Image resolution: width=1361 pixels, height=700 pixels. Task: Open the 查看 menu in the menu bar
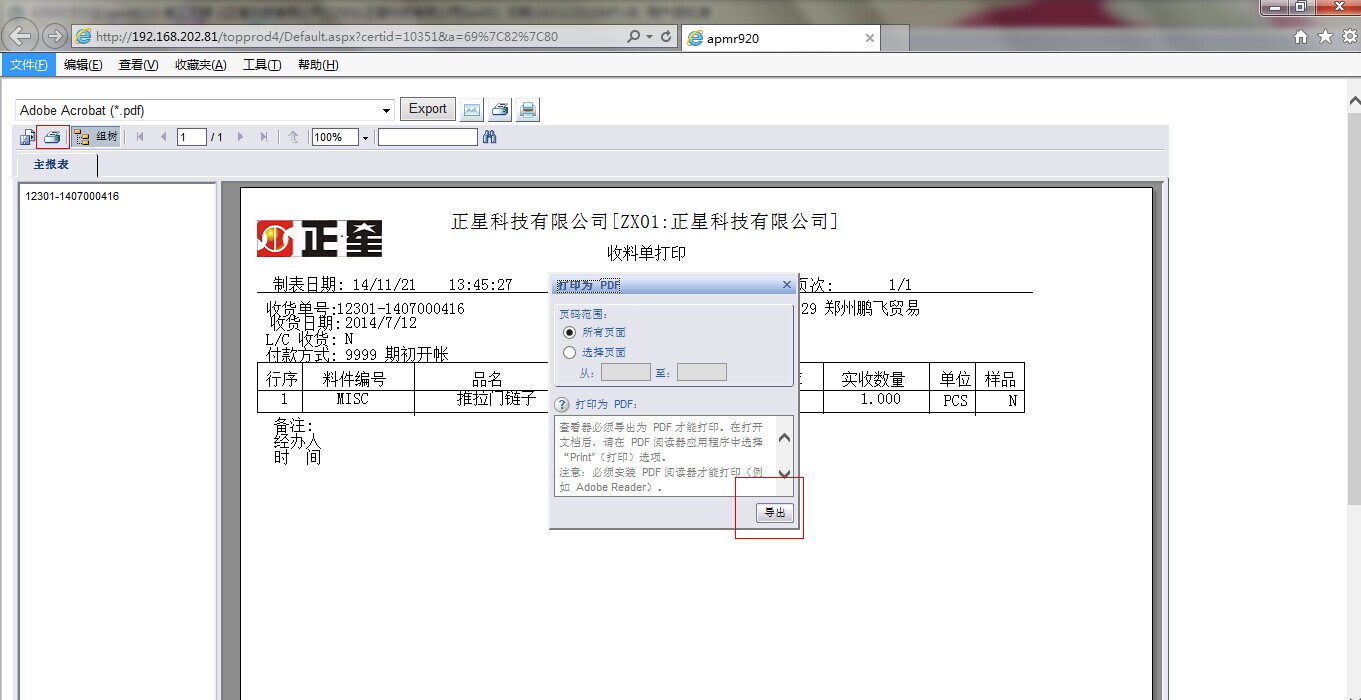point(138,64)
